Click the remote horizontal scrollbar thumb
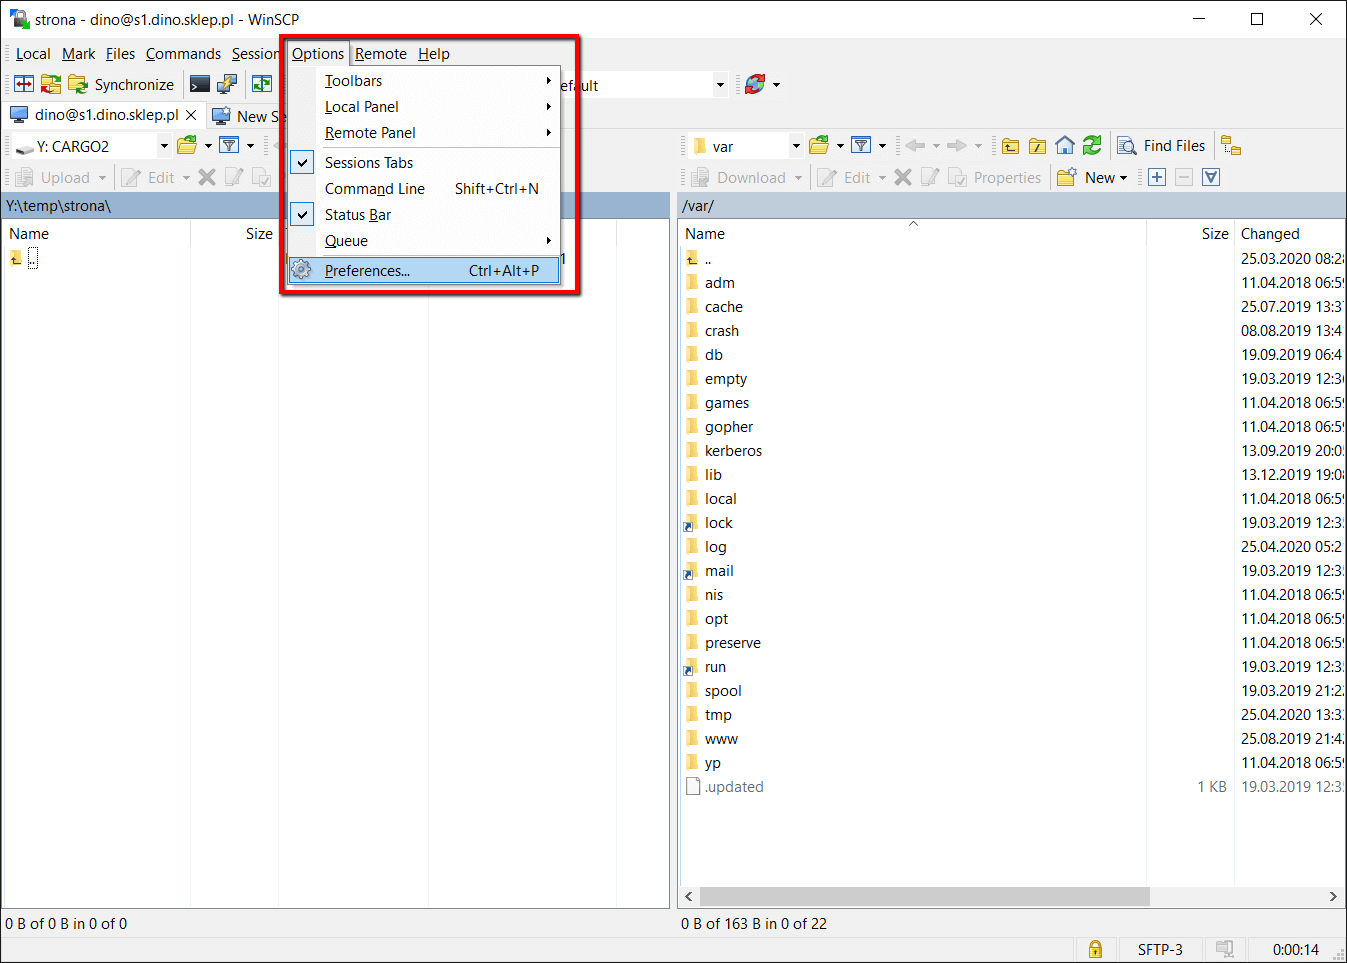The width and height of the screenshot is (1347, 963). tap(924, 896)
